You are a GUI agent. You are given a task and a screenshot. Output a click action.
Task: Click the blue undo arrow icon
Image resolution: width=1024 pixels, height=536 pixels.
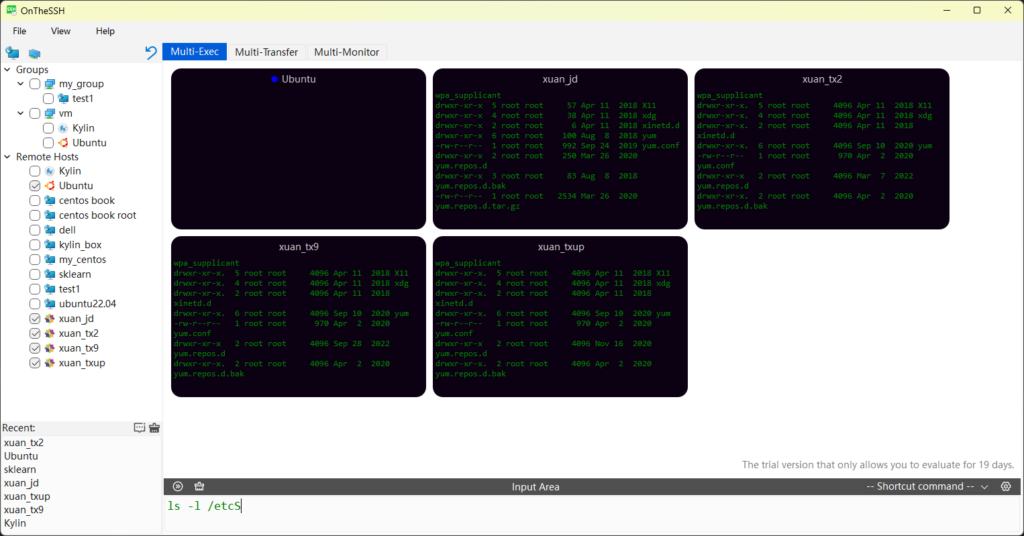click(x=151, y=52)
